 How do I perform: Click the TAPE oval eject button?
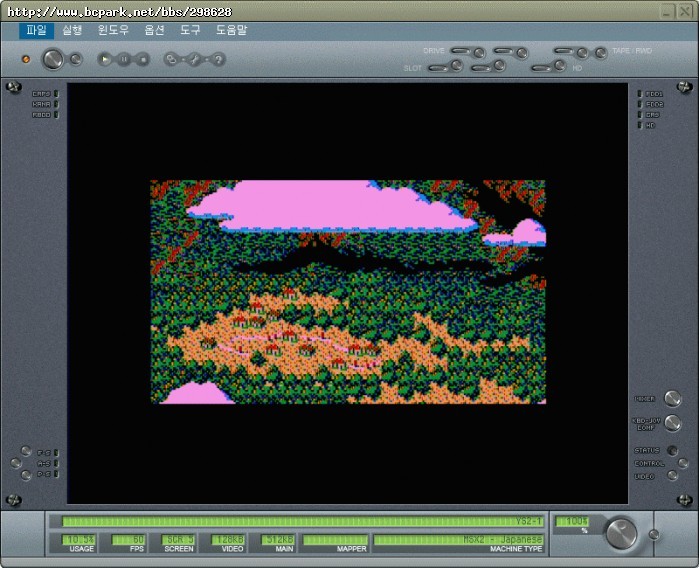pyautogui.click(x=563, y=51)
